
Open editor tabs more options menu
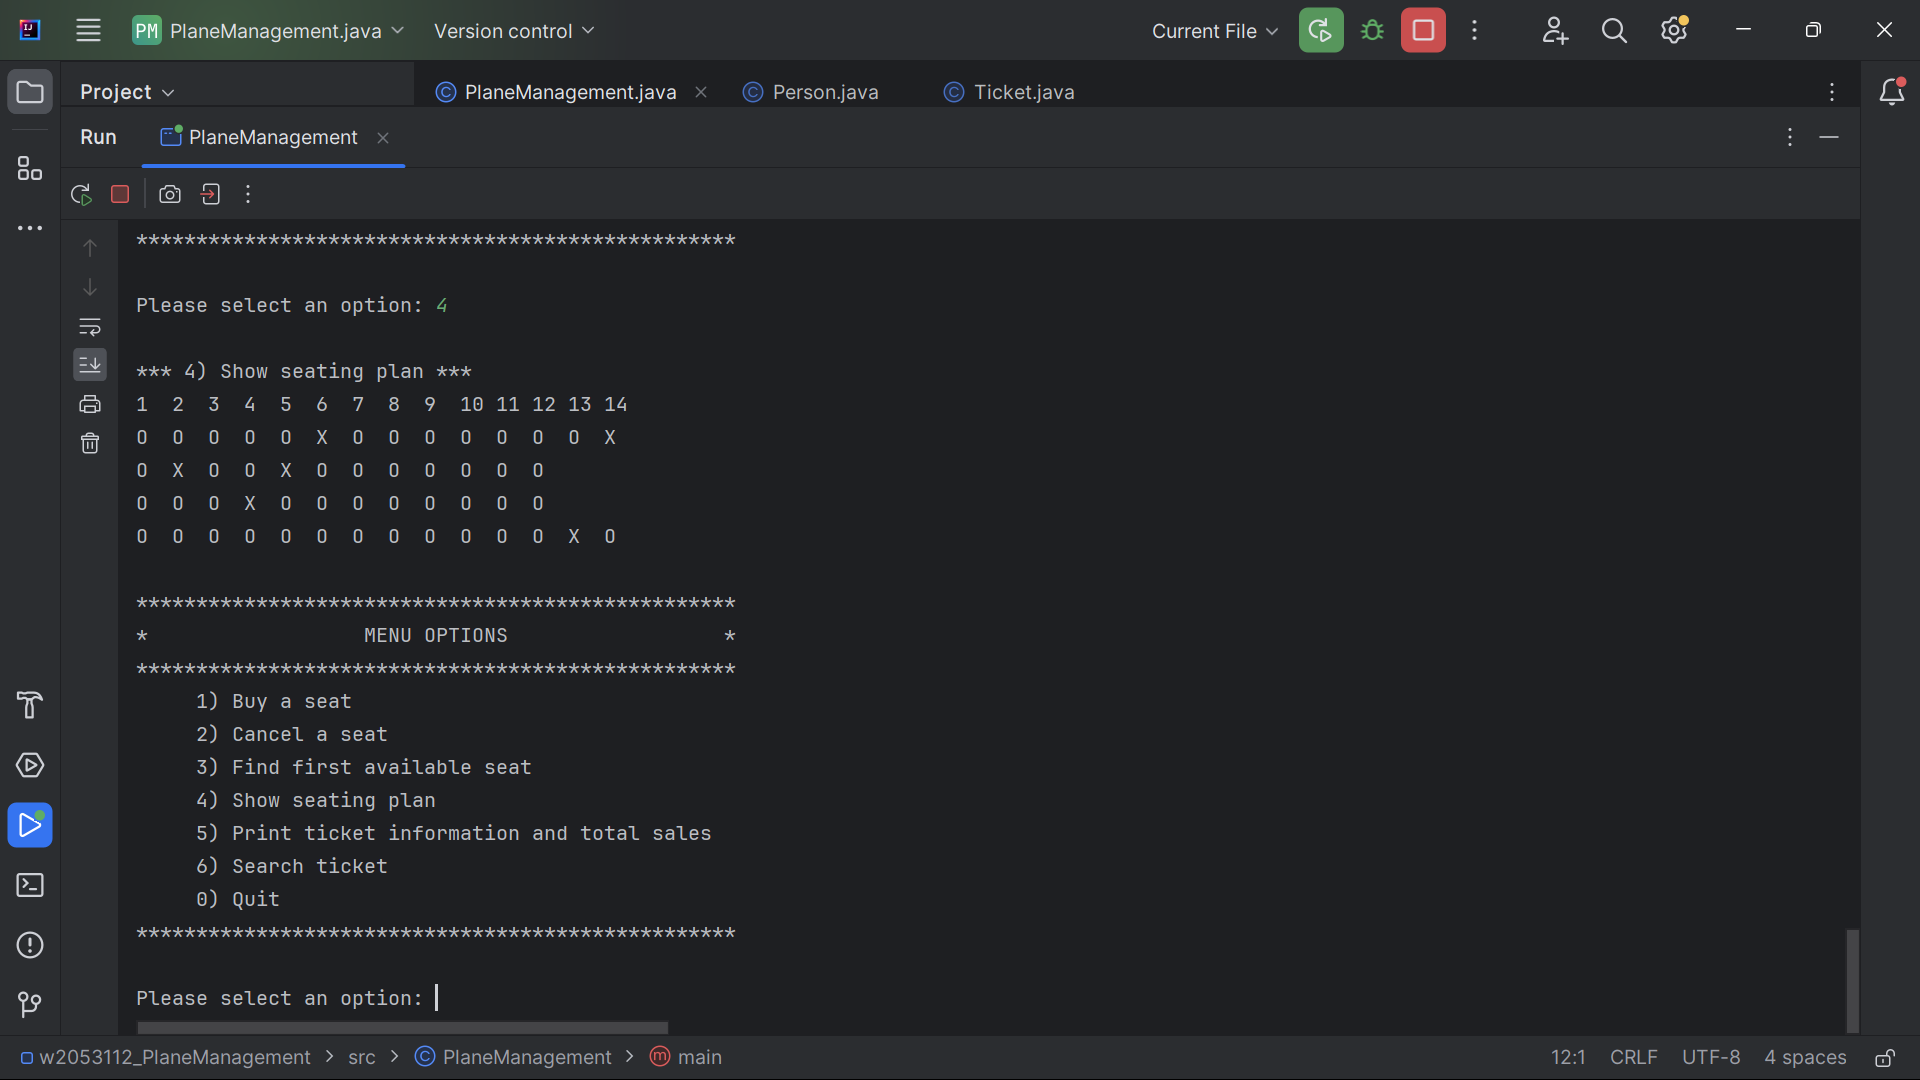click(1832, 92)
